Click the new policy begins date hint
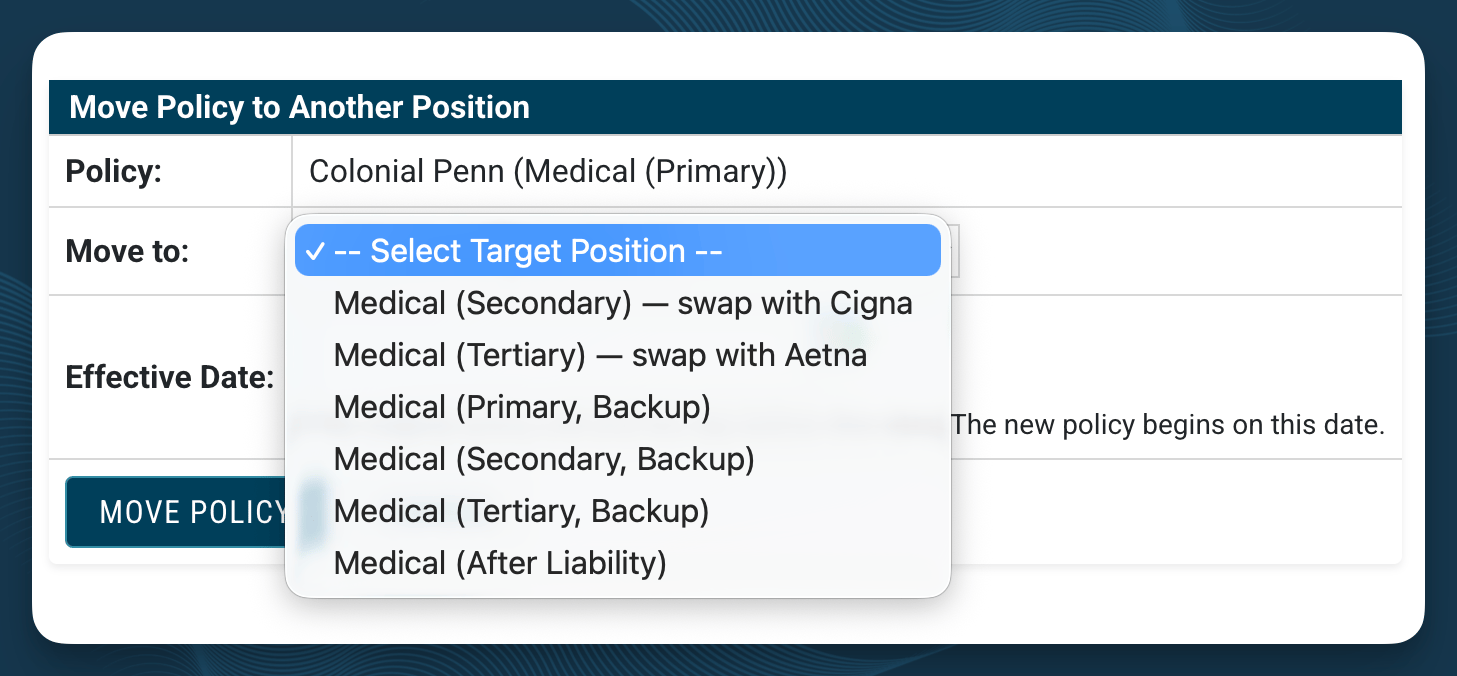The height and width of the screenshot is (676, 1457). click(x=1168, y=424)
